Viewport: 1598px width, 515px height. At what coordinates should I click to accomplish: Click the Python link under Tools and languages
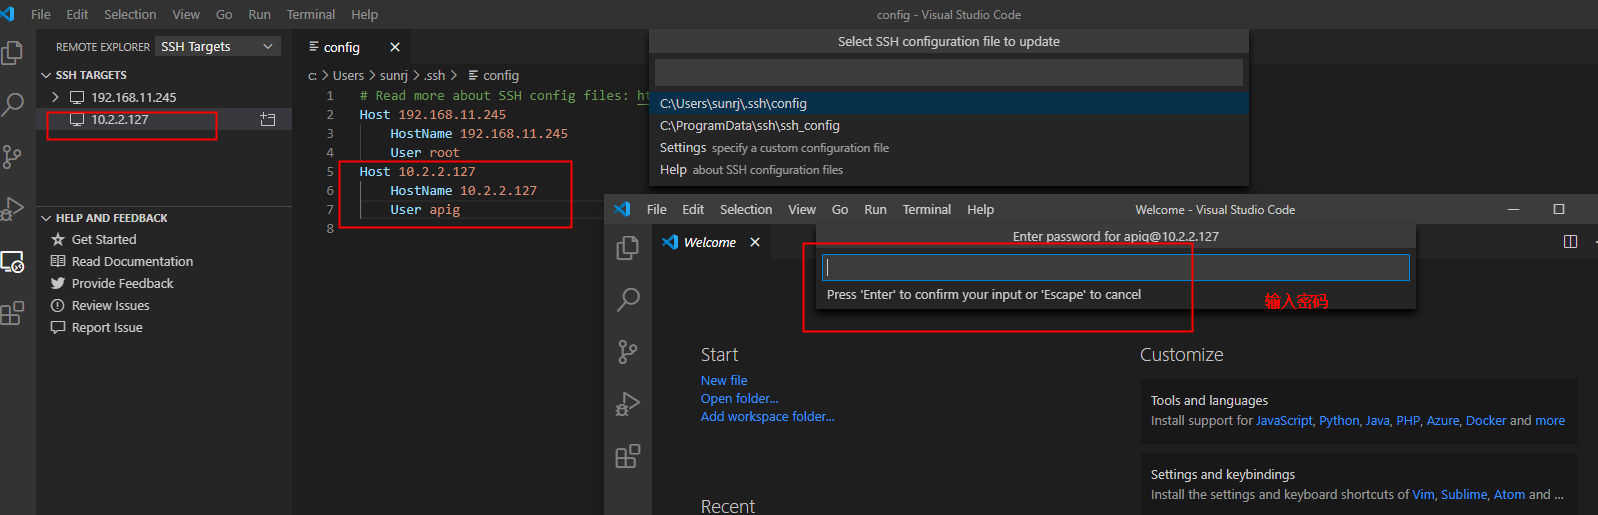coord(1339,420)
